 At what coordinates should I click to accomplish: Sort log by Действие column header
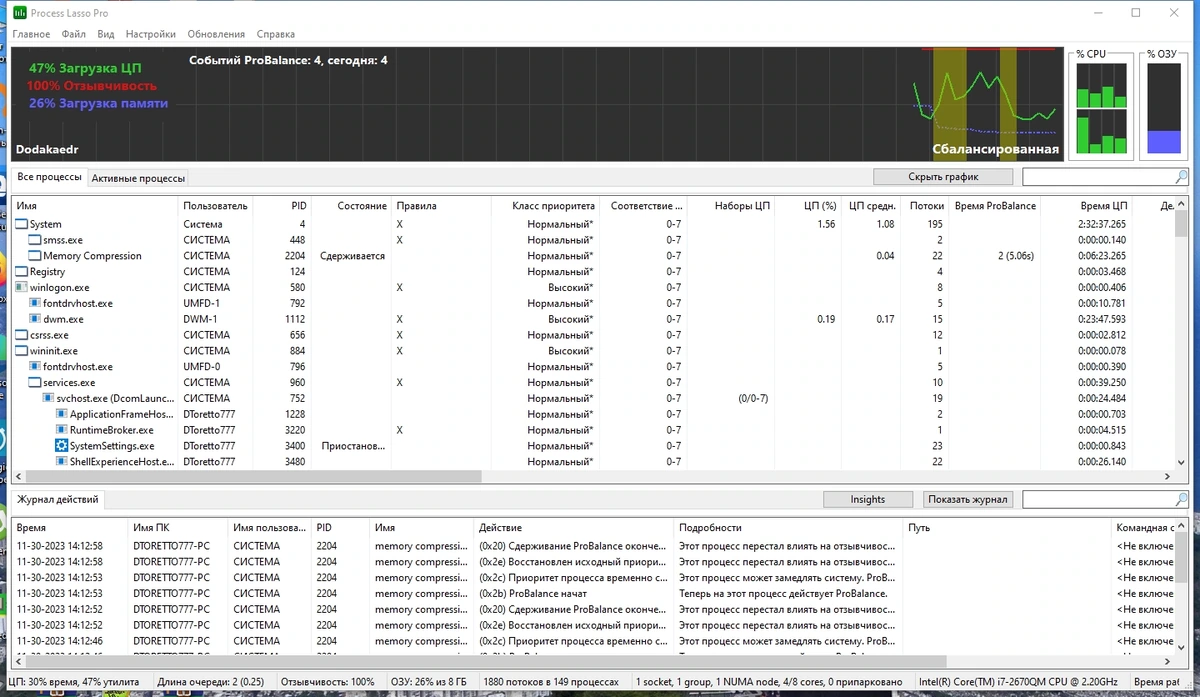tap(575, 527)
